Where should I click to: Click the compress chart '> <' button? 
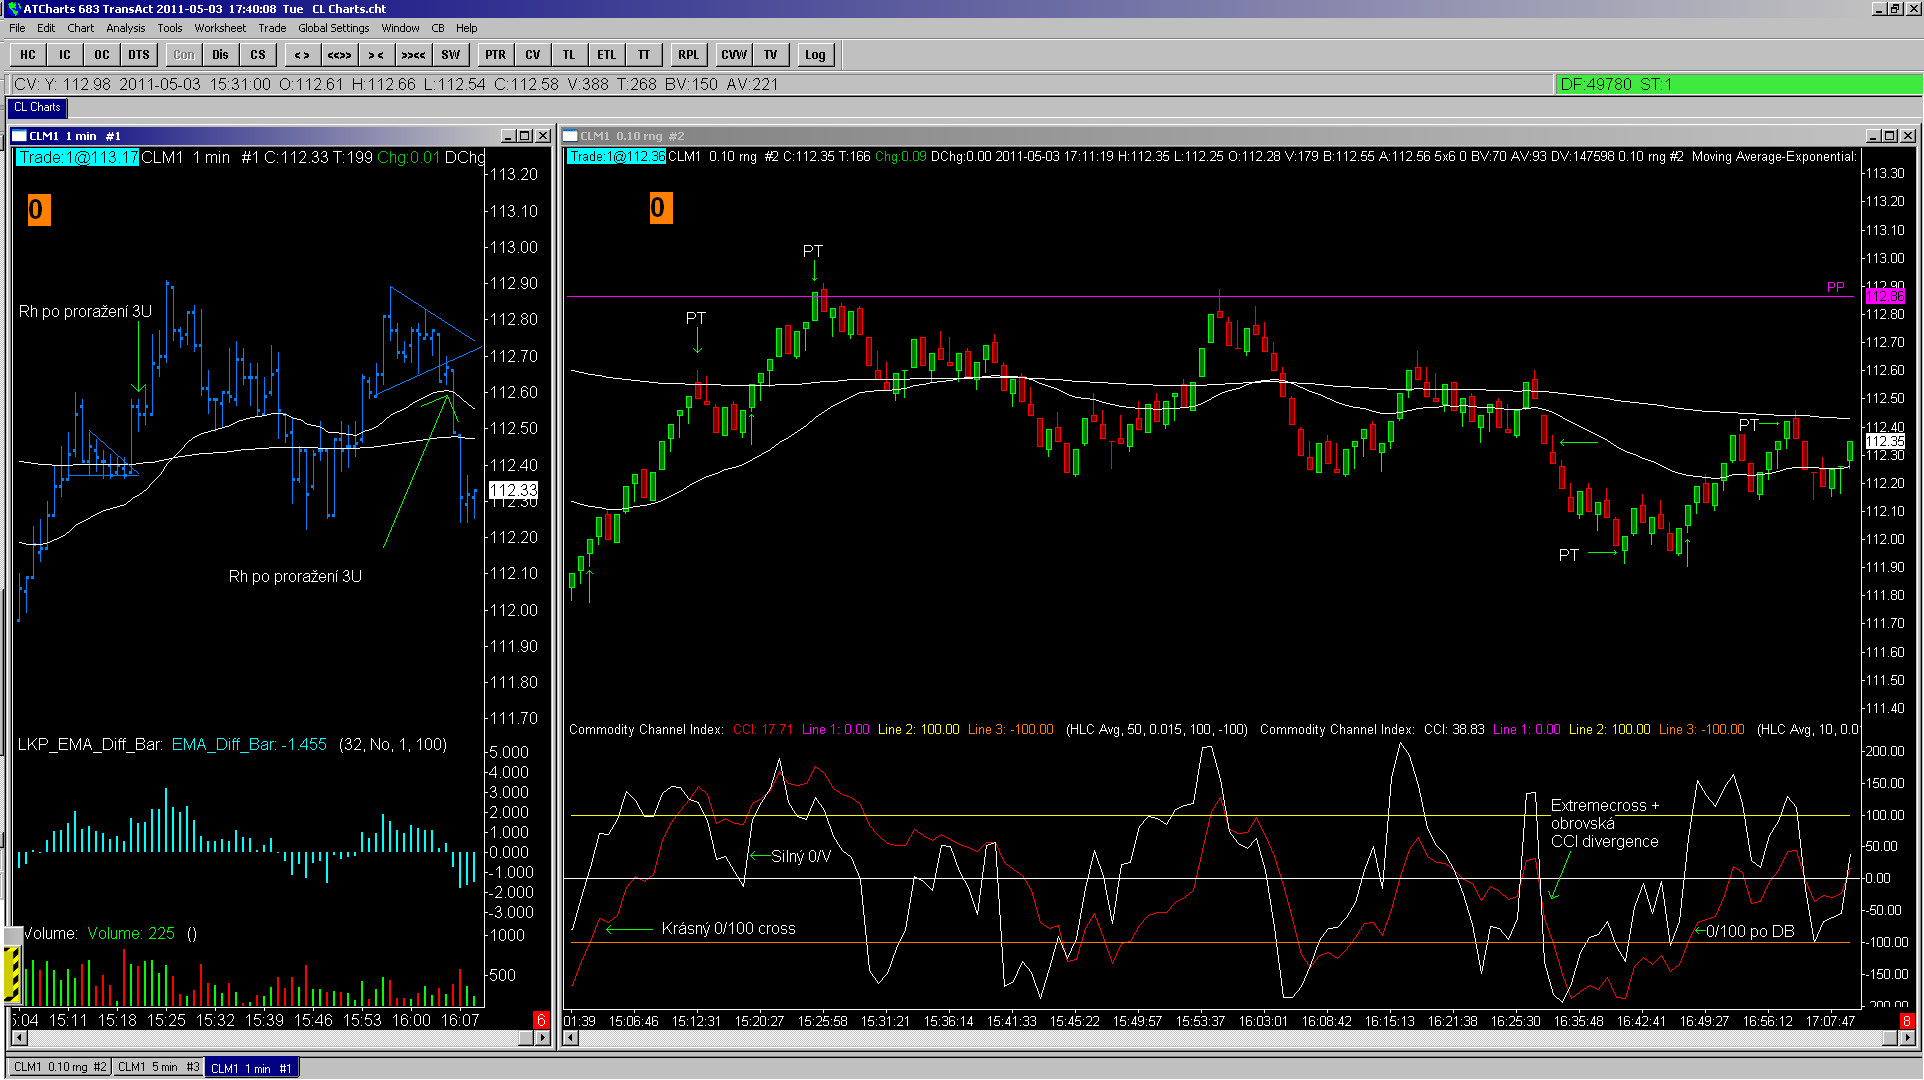[376, 55]
